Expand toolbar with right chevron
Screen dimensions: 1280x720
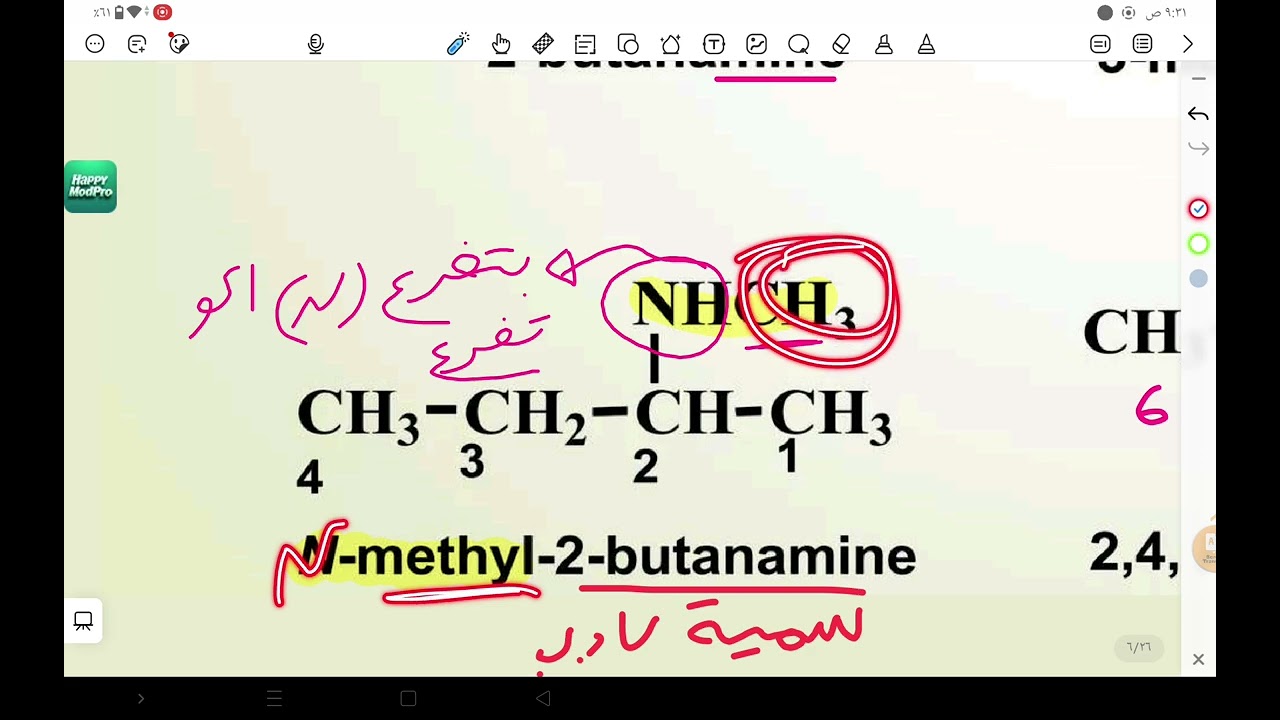(1187, 44)
